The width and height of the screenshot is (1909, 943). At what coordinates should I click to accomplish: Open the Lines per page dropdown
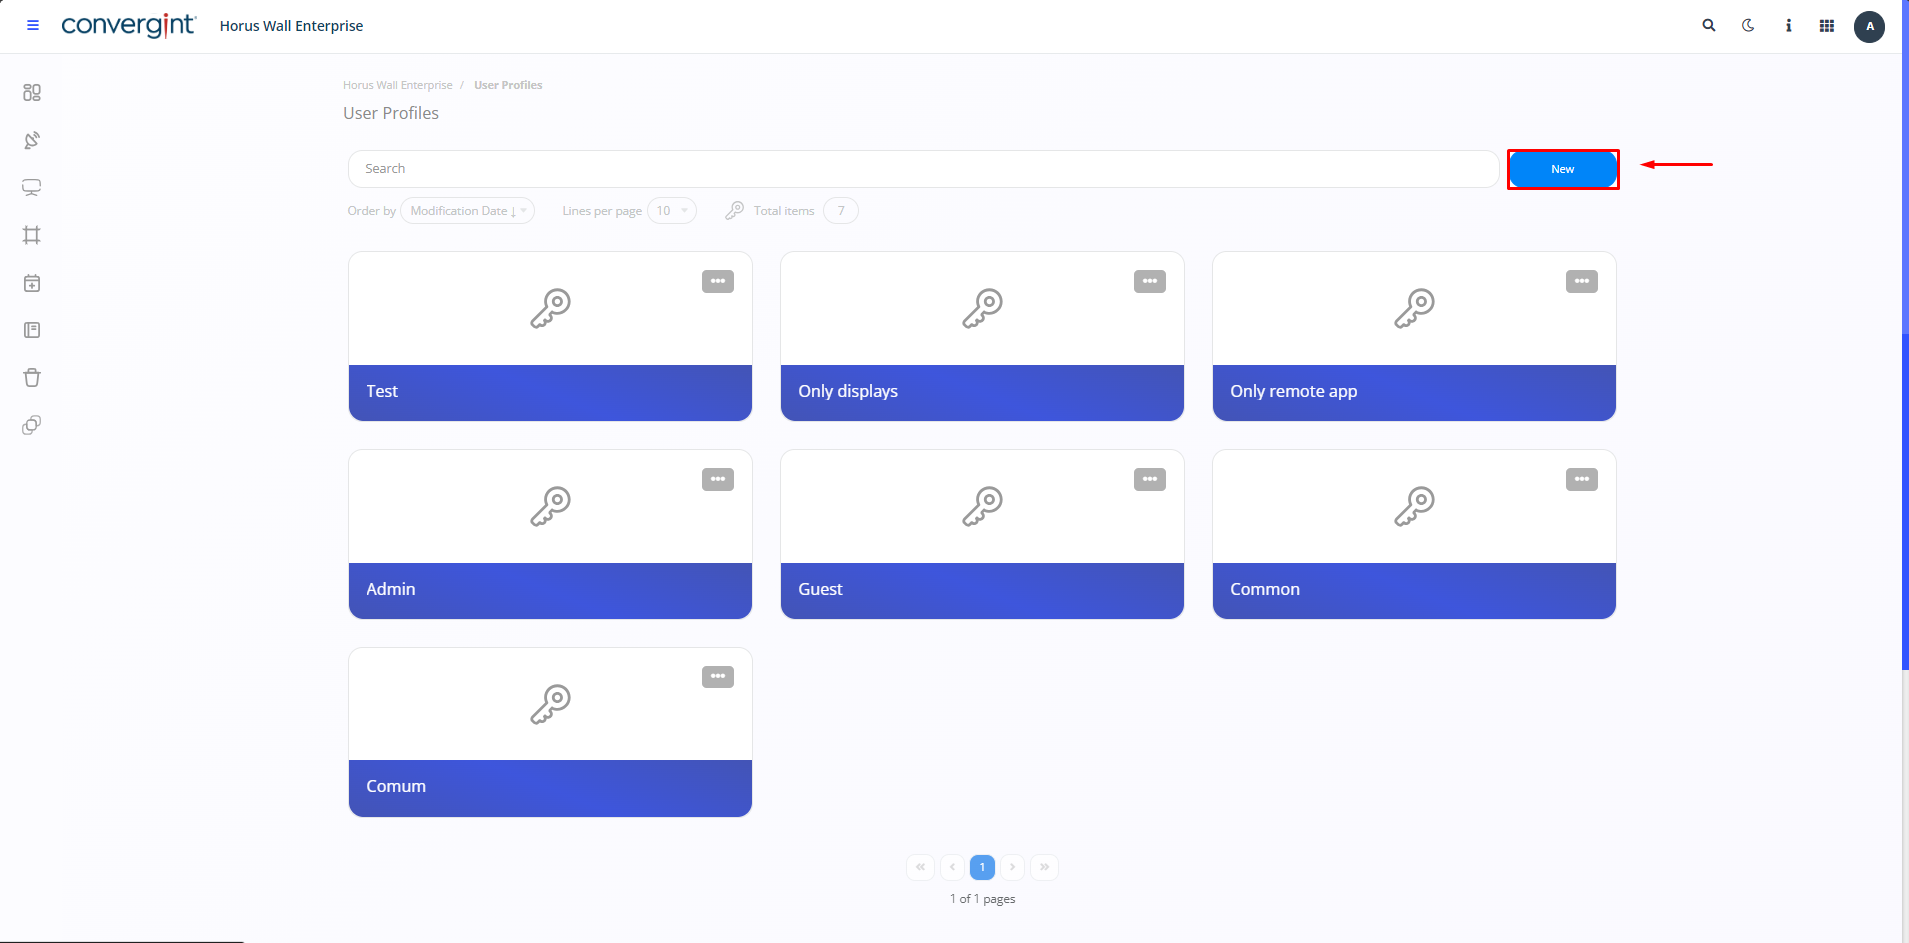[672, 210]
